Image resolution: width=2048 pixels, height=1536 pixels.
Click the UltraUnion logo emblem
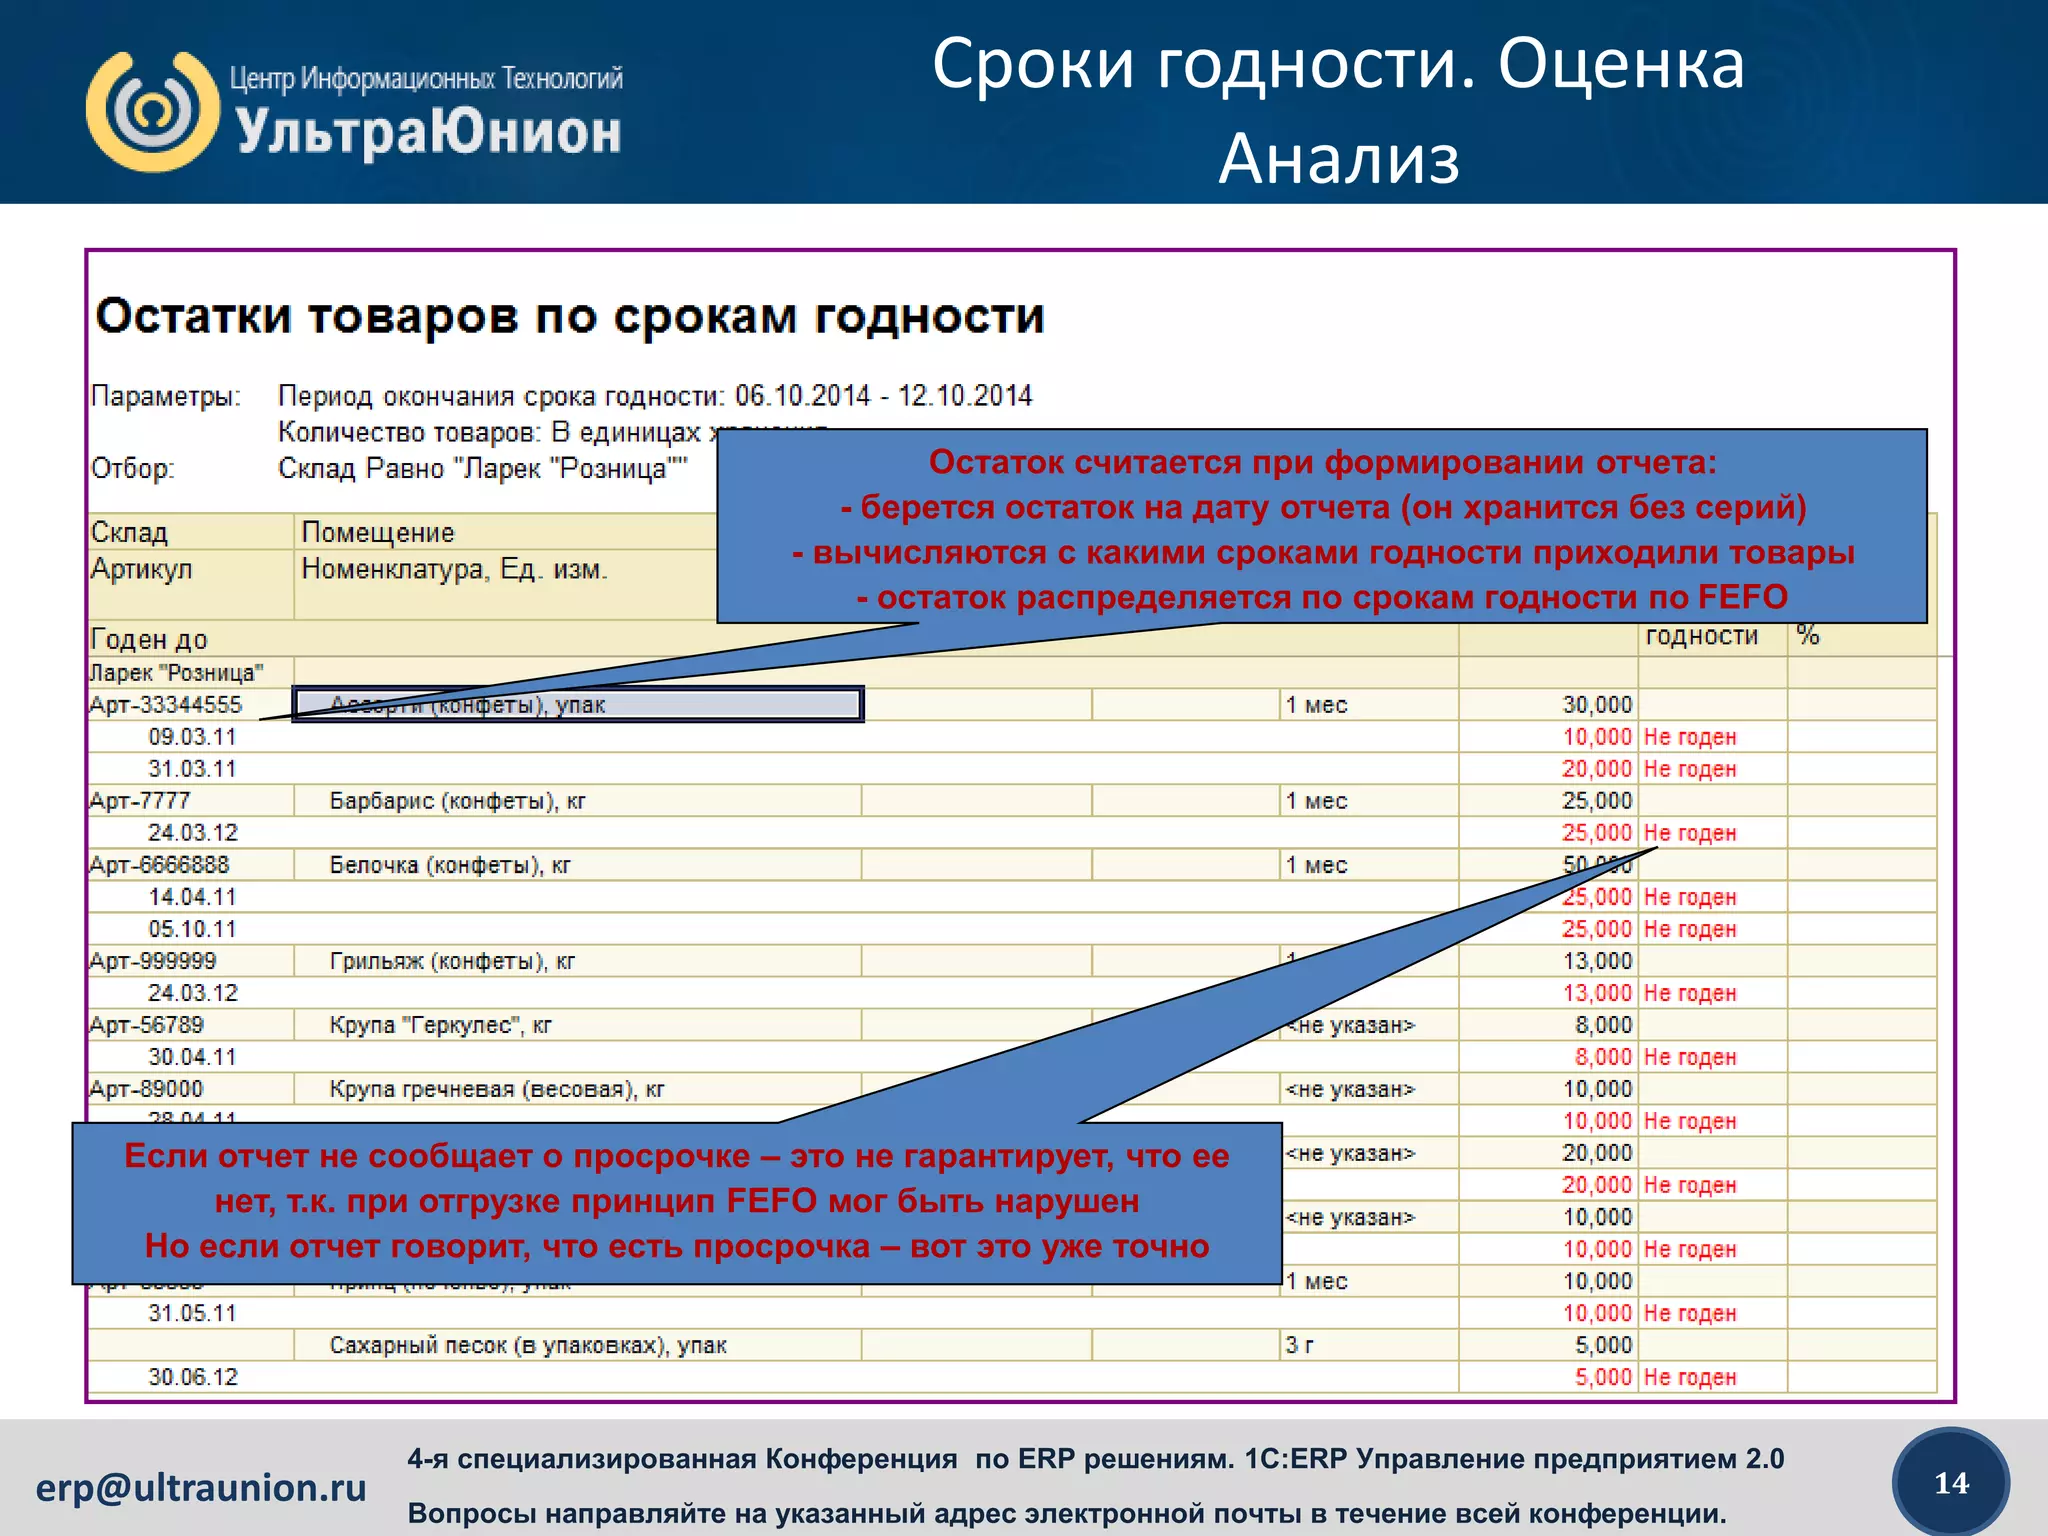pyautogui.click(x=153, y=111)
